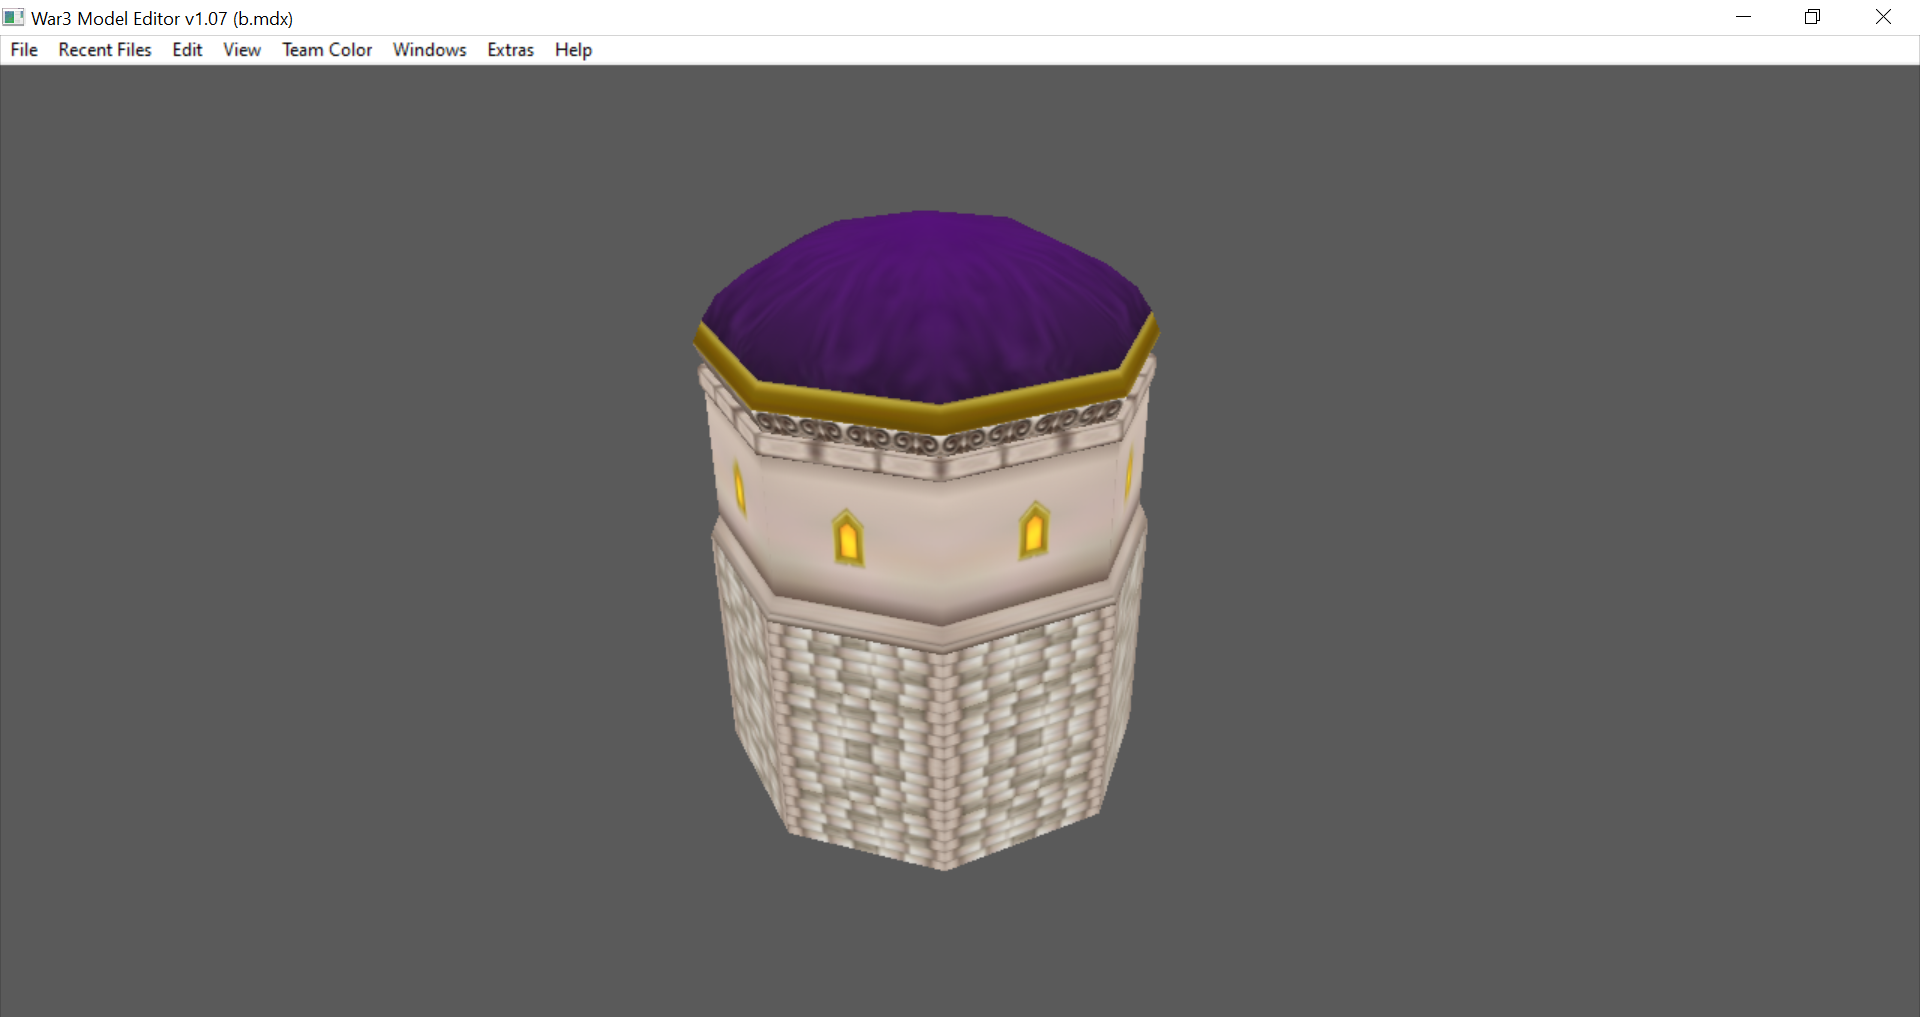The height and width of the screenshot is (1017, 1920).
Task: Close the War3 Model Editor window
Action: point(1883,17)
